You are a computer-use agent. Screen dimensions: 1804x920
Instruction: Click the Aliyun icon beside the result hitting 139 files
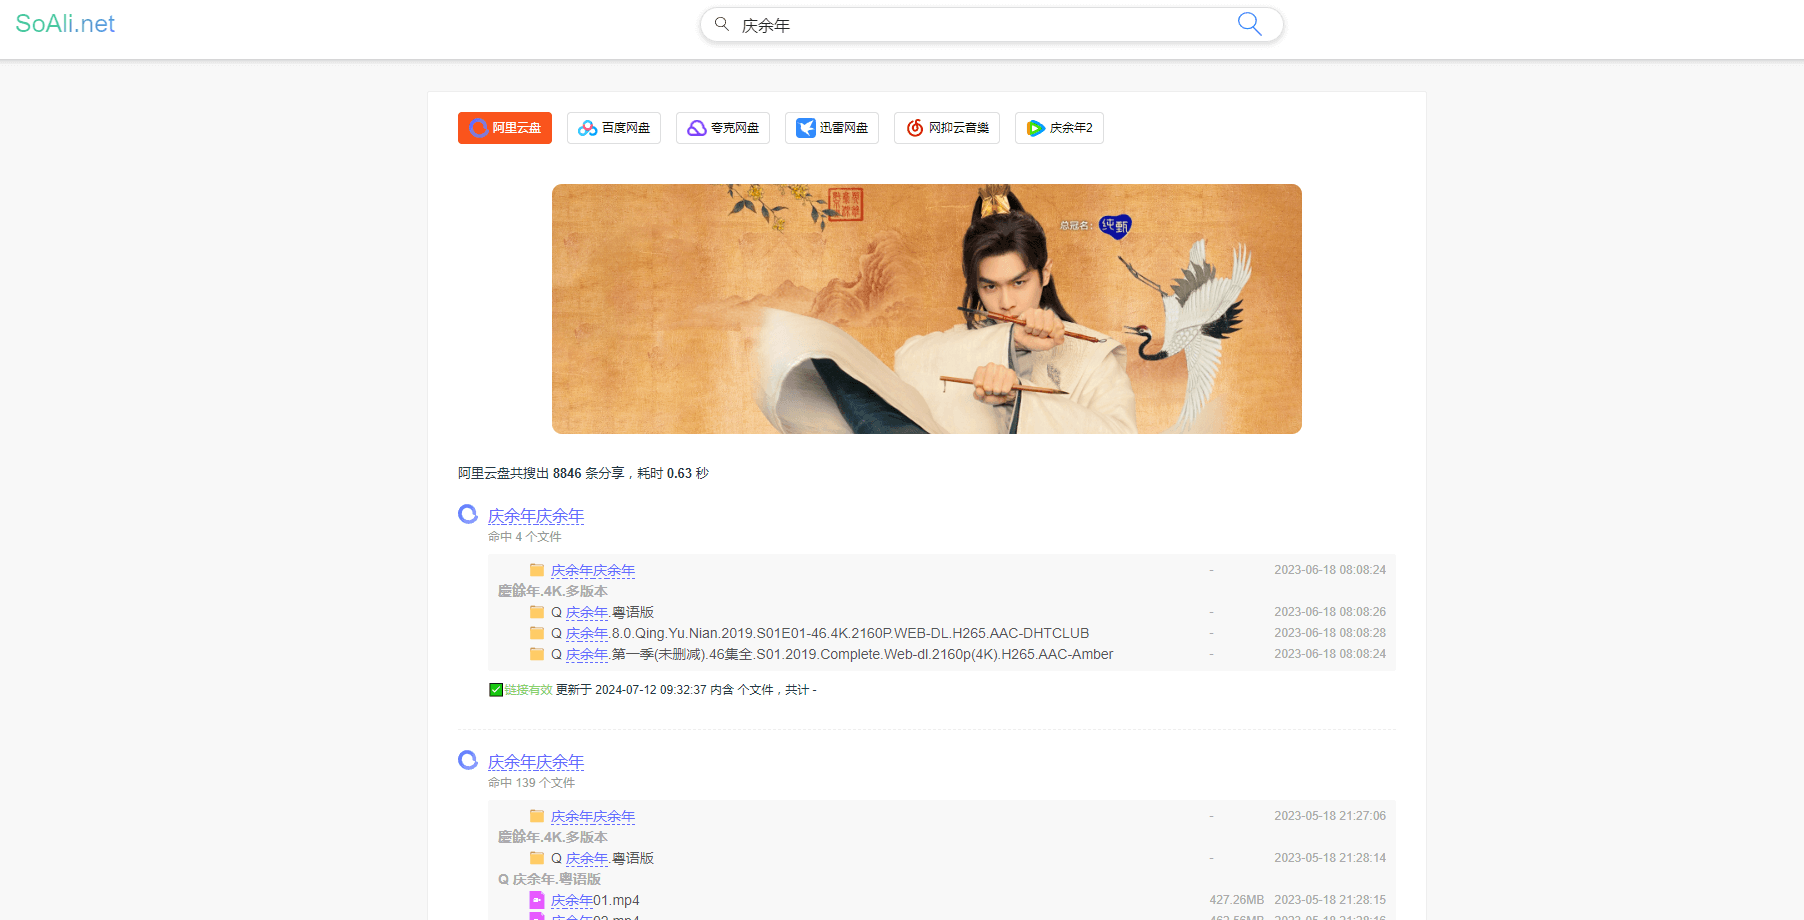pyautogui.click(x=468, y=760)
